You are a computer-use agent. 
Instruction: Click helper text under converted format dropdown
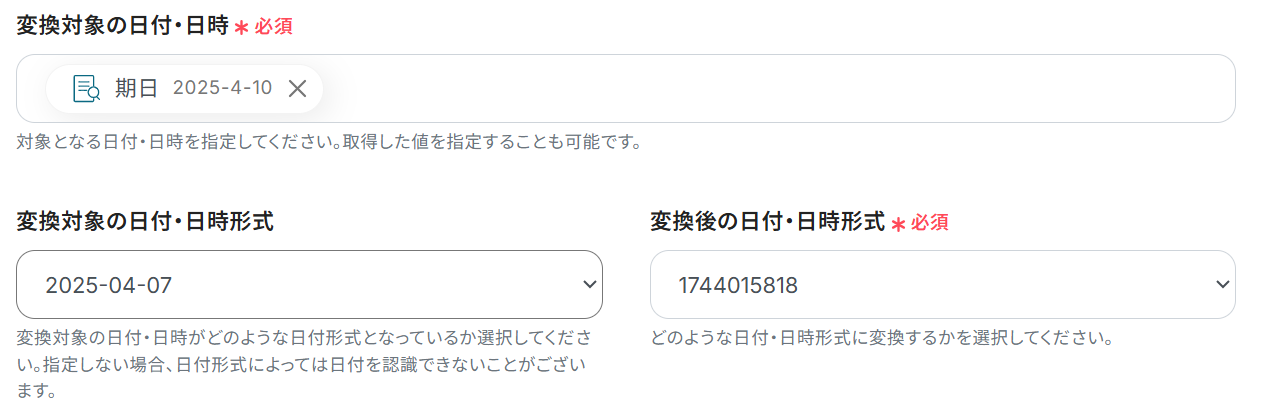pos(882,337)
